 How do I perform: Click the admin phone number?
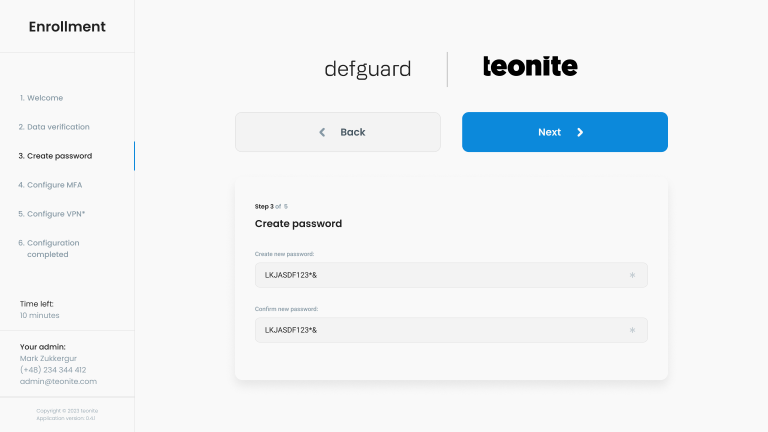click(x=53, y=370)
